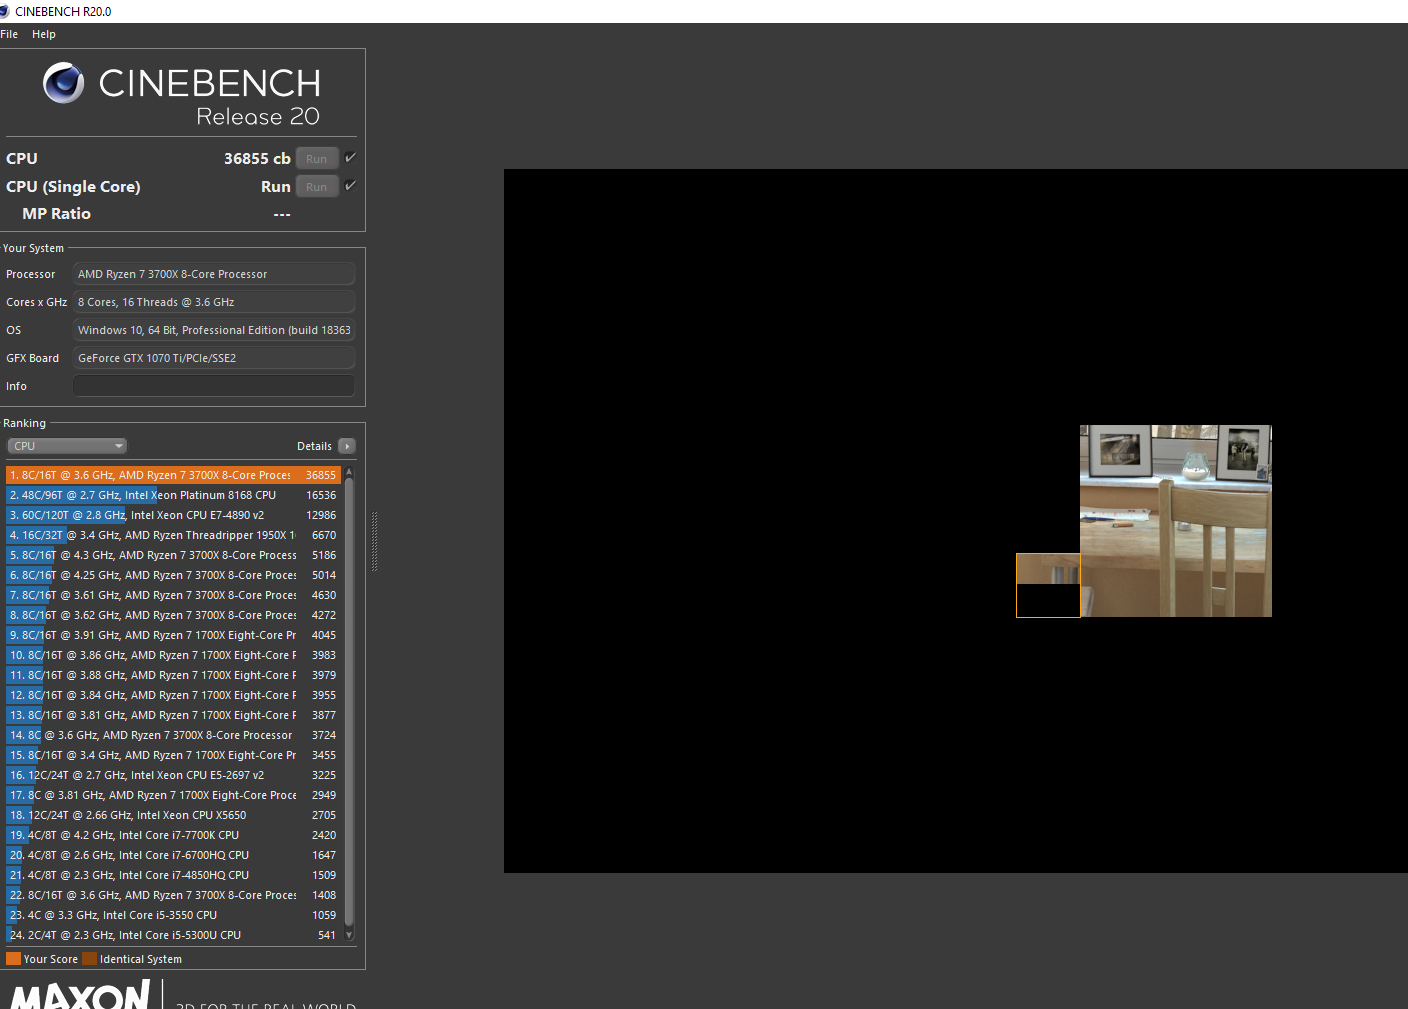
Task: Click the ranking list scrollbar thumb
Action: (349, 700)
